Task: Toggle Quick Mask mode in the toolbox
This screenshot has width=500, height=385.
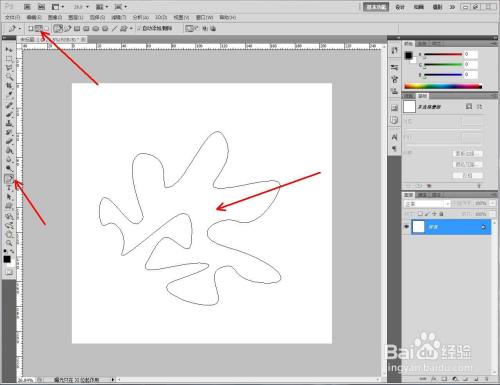Action: [x=9, y=272]
